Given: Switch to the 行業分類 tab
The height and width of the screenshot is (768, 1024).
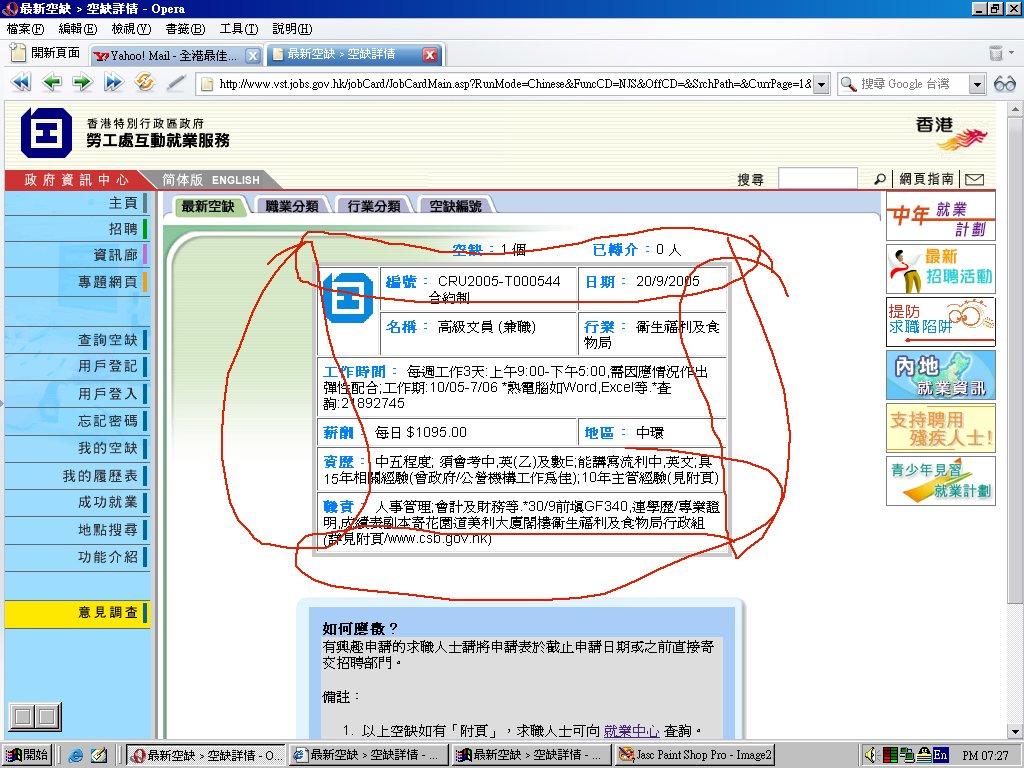Looking at the screenshot, I should (374, 206).
